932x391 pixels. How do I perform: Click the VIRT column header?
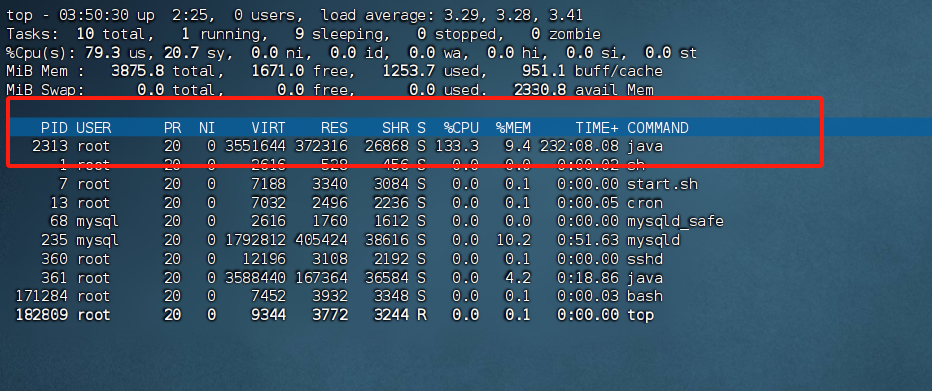tap(268, 128)
